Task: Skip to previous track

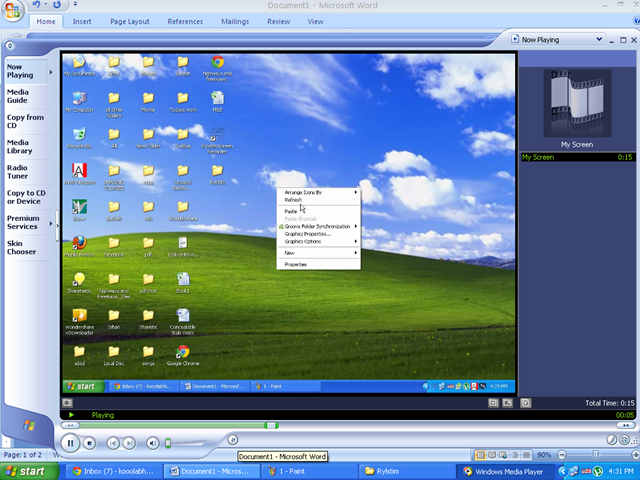Action: coord(113,442)
